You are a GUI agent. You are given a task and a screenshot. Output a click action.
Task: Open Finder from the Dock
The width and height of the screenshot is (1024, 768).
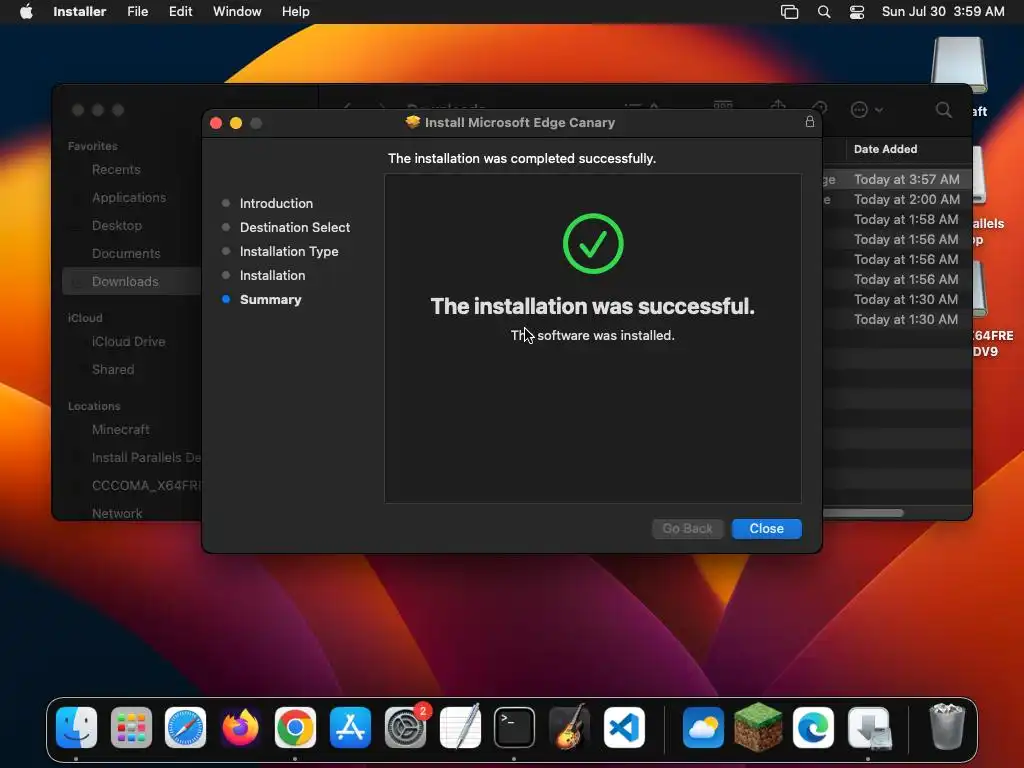point(76,727)
